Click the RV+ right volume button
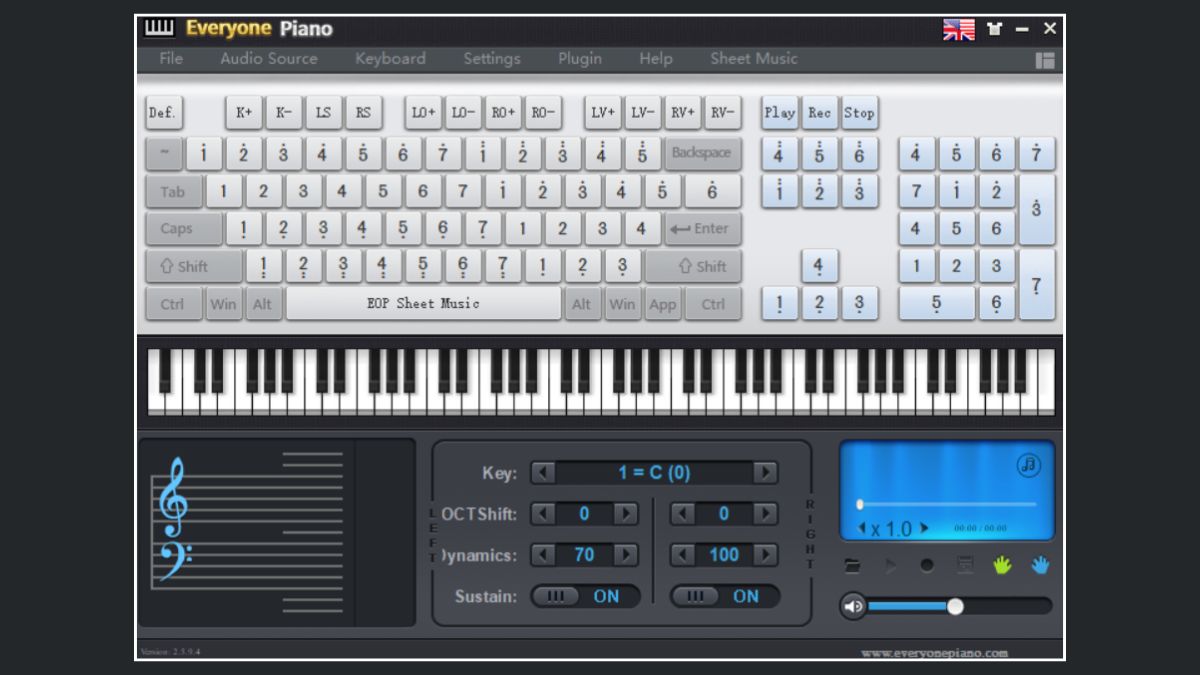This screenshot has width=1200, height=675. tap(683, 113)
